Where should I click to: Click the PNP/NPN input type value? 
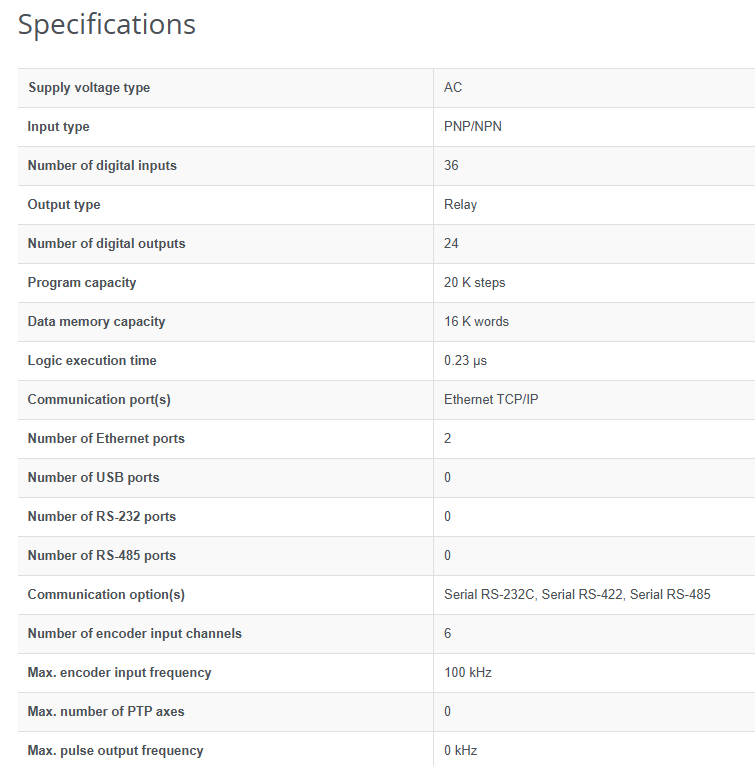pos(473,127)
